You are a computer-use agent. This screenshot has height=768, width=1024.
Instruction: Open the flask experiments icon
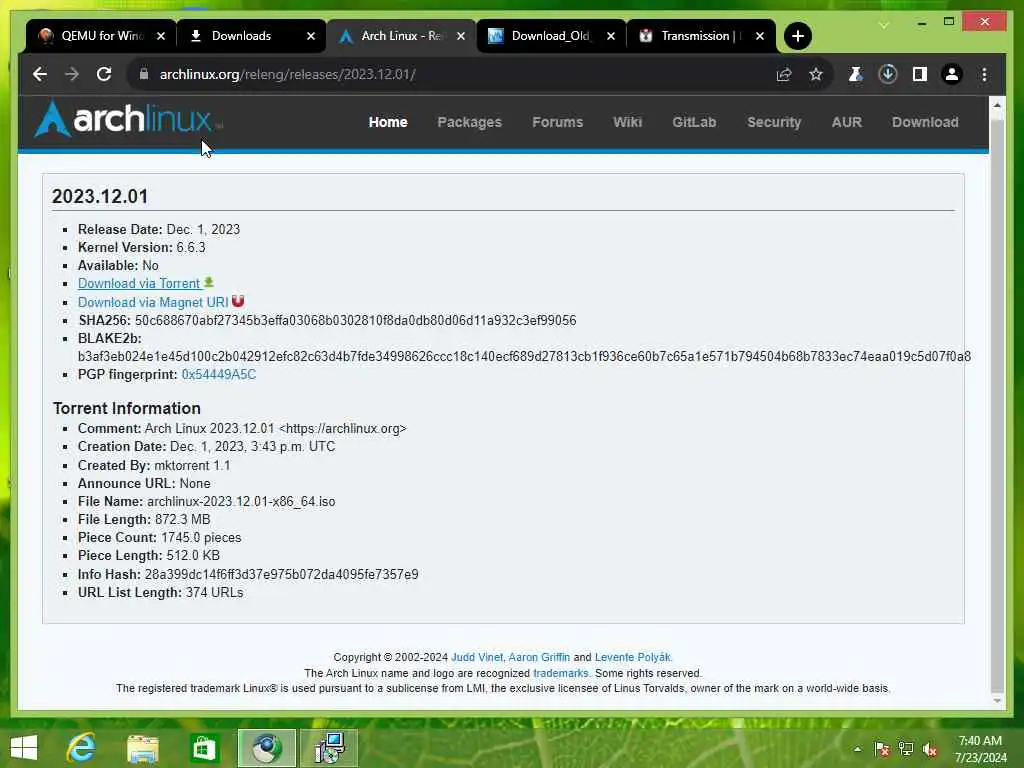click(x=855, y=74)
